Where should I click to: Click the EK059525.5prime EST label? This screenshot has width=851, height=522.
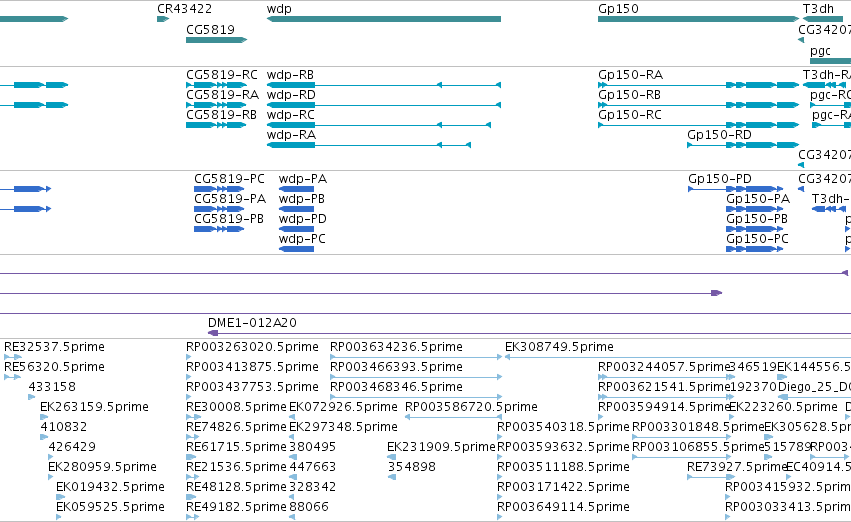pos(110,507)
